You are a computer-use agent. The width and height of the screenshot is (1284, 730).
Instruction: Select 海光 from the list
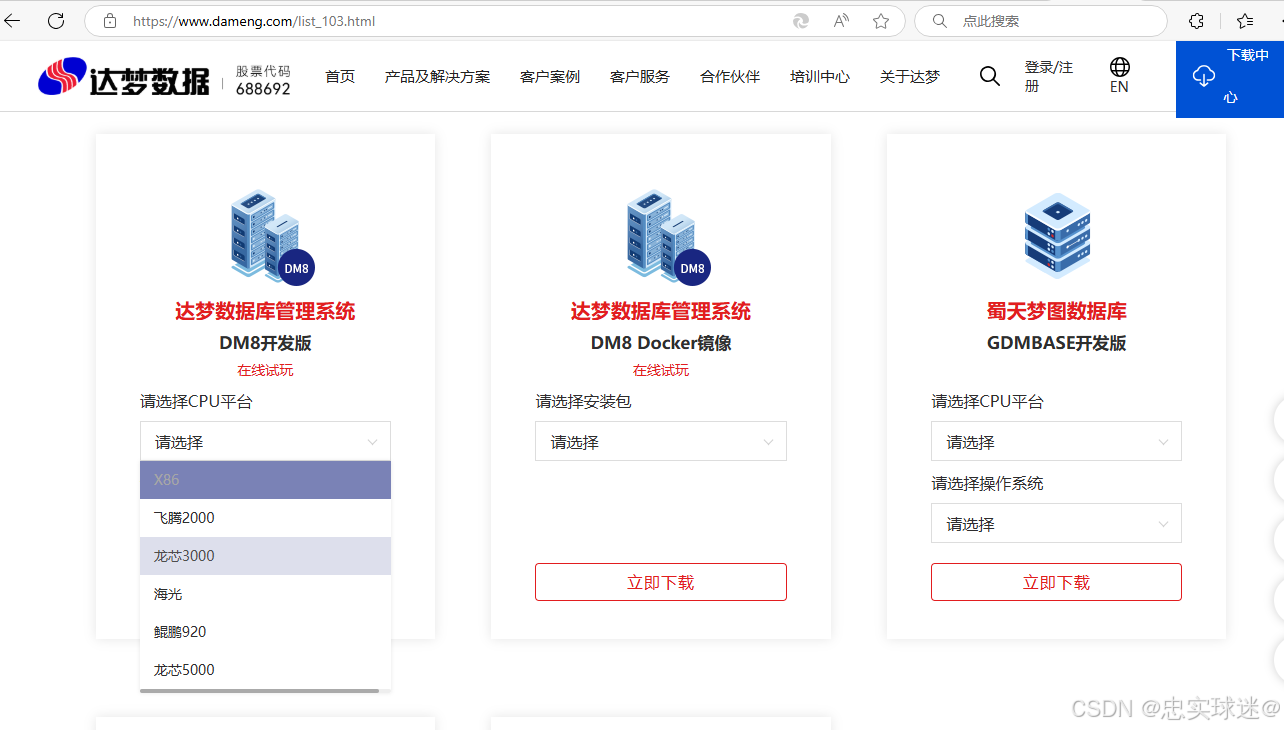[x=265, y=594]
